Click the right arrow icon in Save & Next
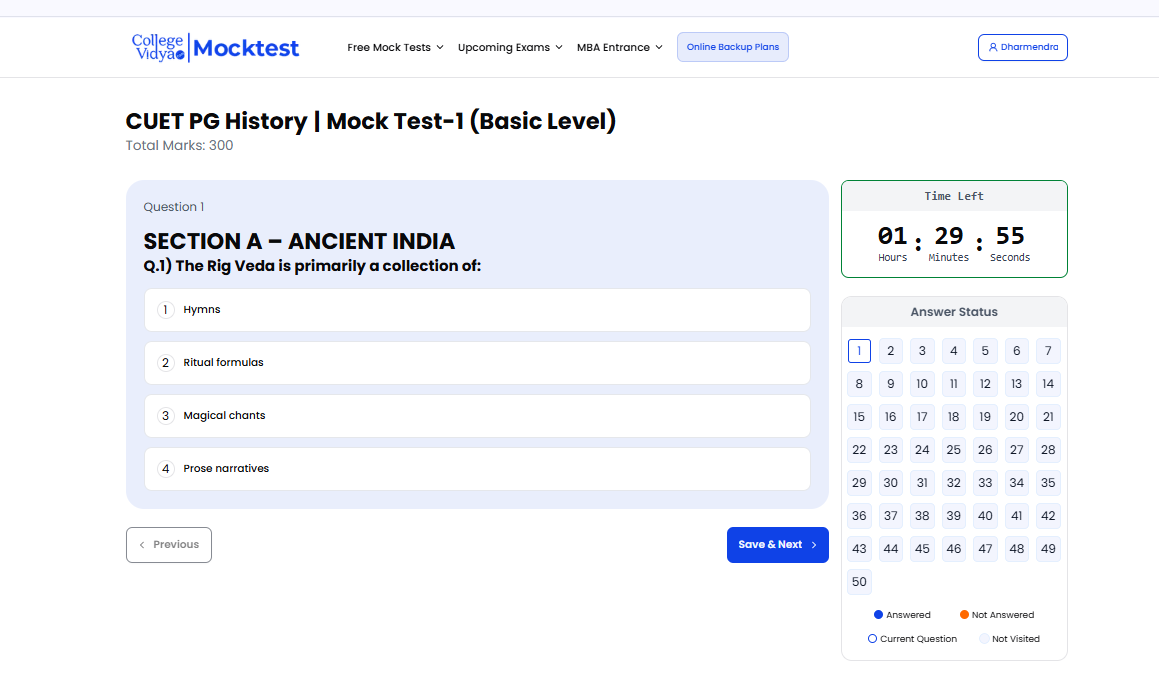The width and height of the screenshot is (1159, 675). pos(814,545)
